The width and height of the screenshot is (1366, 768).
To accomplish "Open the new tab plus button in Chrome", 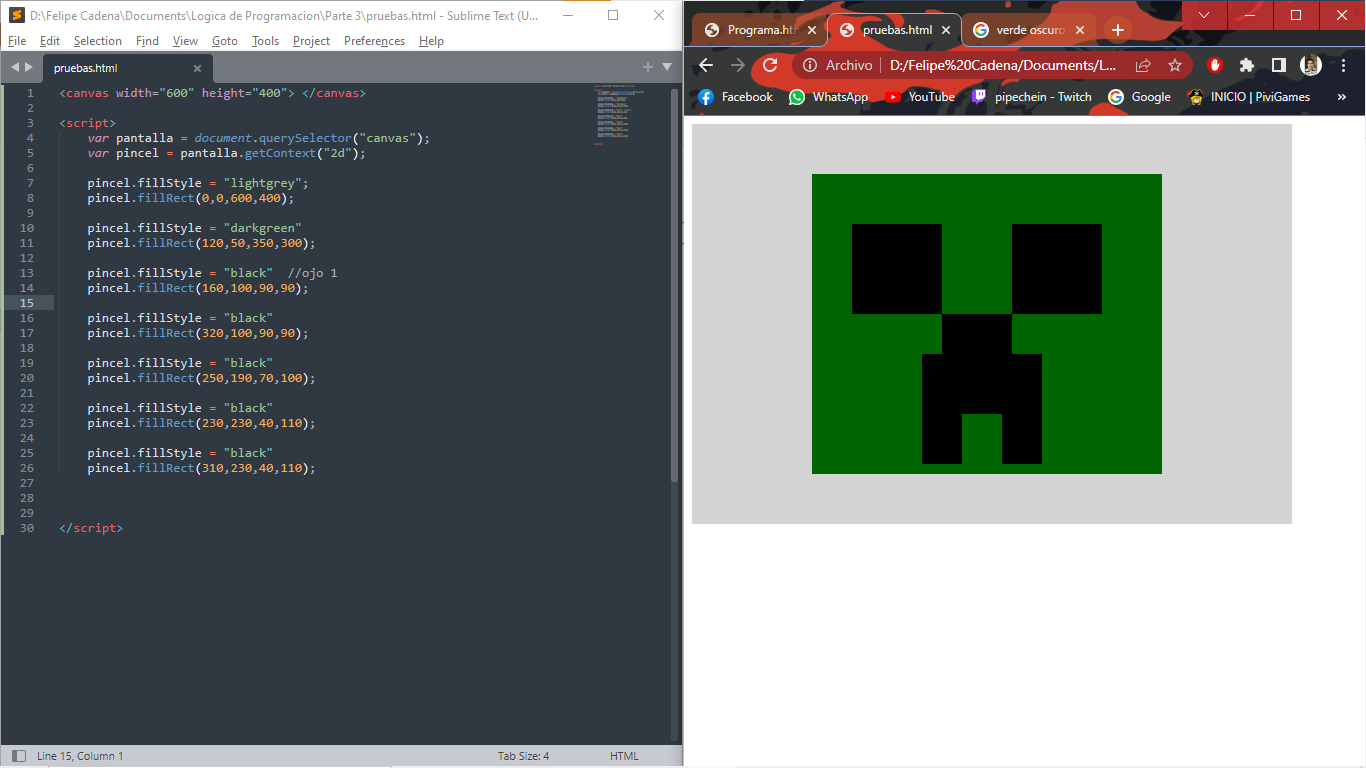I will click(1118, 30).
